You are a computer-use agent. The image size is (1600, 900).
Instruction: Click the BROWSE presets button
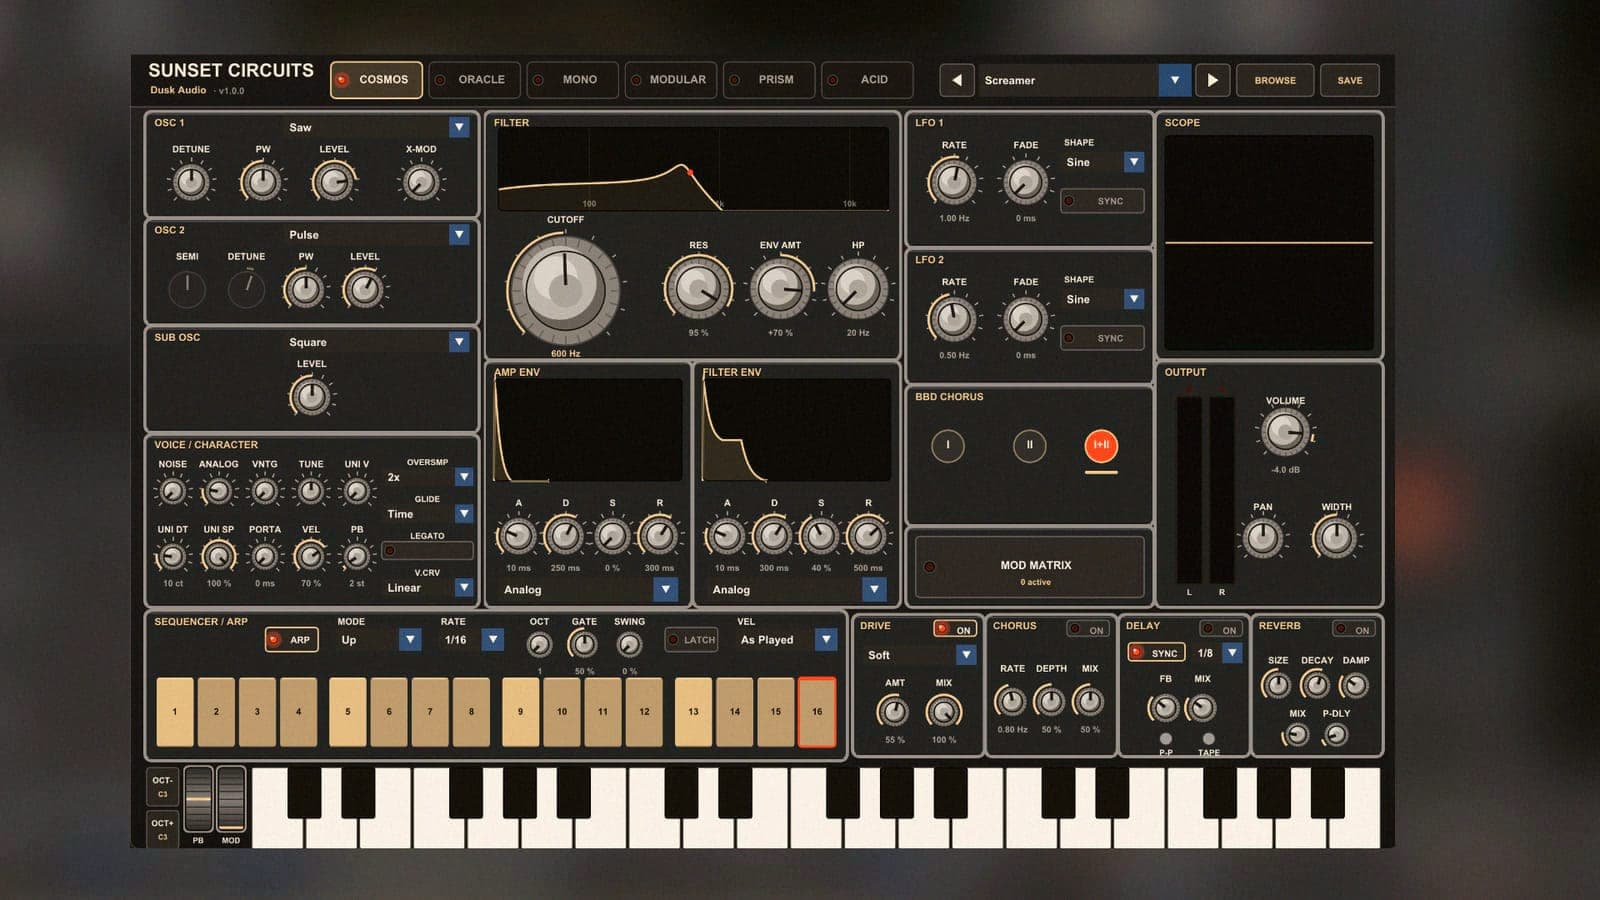(x=1275, y=80)
